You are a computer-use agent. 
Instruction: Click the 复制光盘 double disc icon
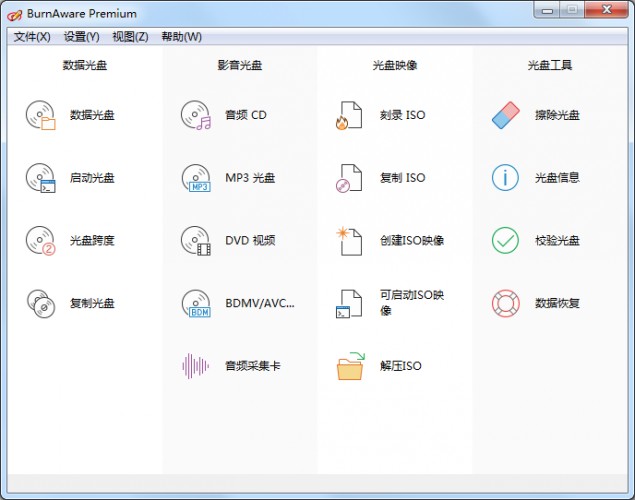coord(40,304)
